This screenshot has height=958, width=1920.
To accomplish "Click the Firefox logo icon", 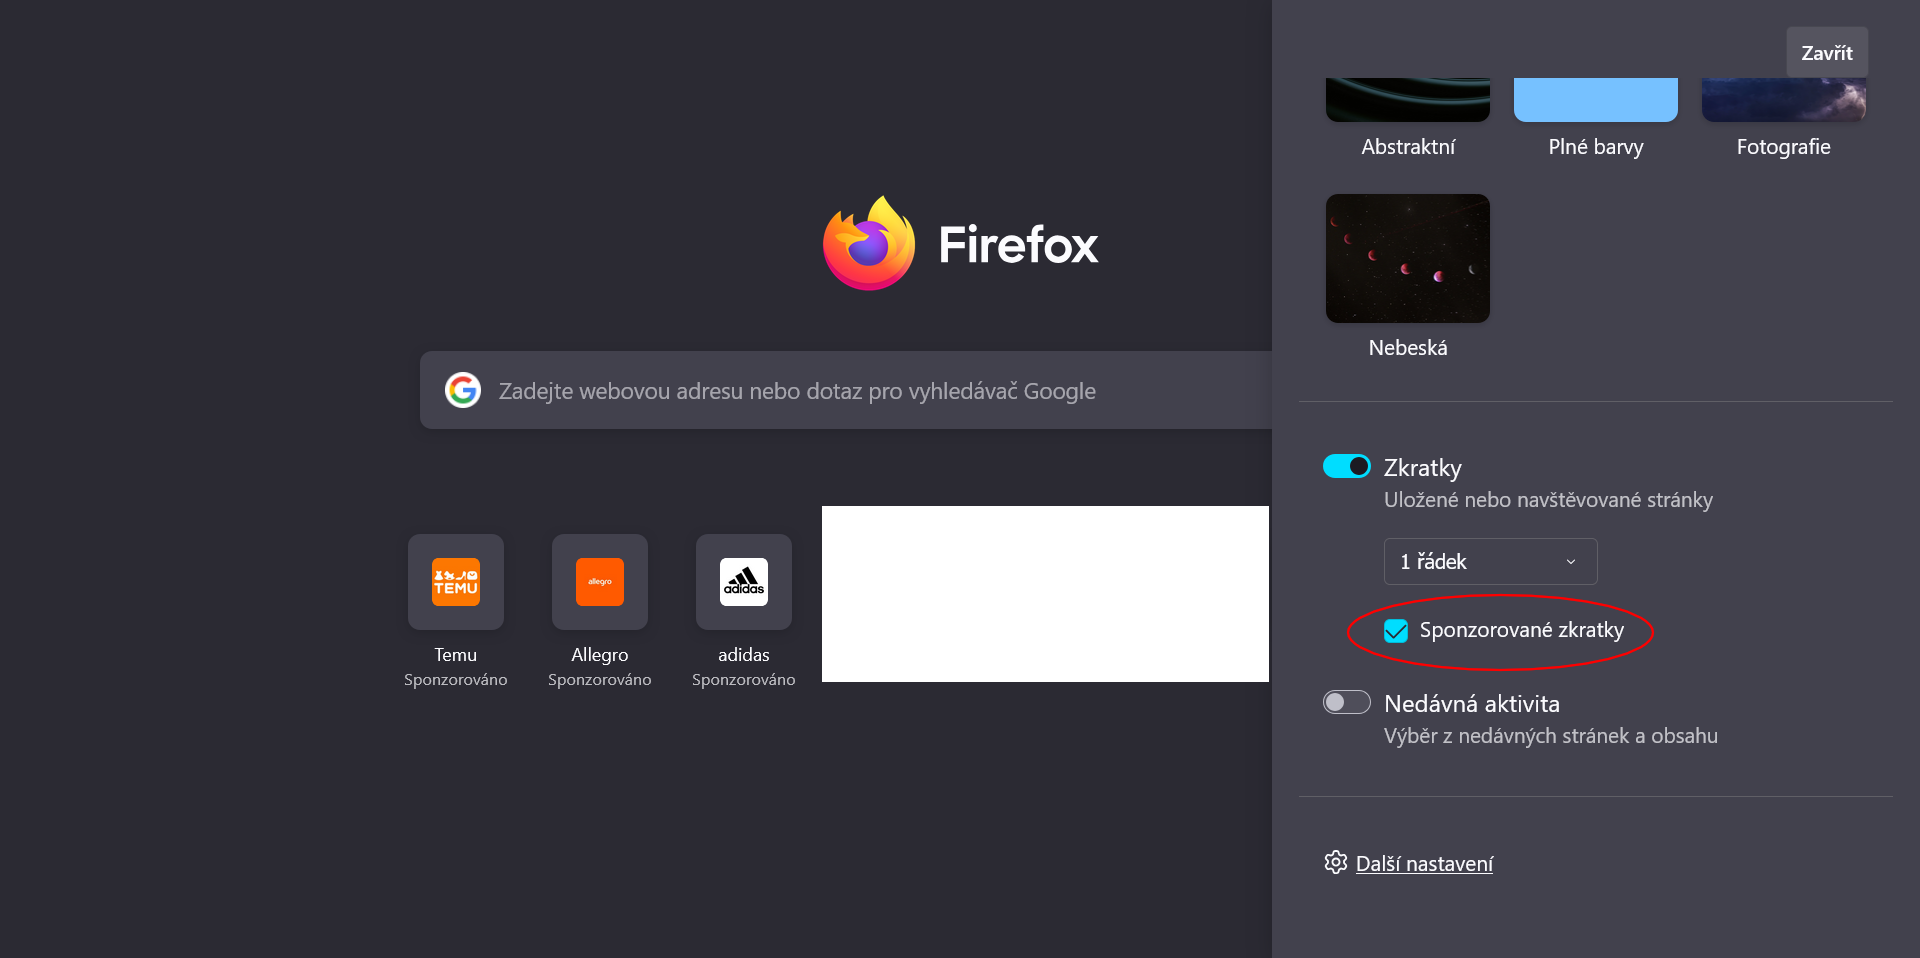I will pyautogui.click(x=868, y=243).
